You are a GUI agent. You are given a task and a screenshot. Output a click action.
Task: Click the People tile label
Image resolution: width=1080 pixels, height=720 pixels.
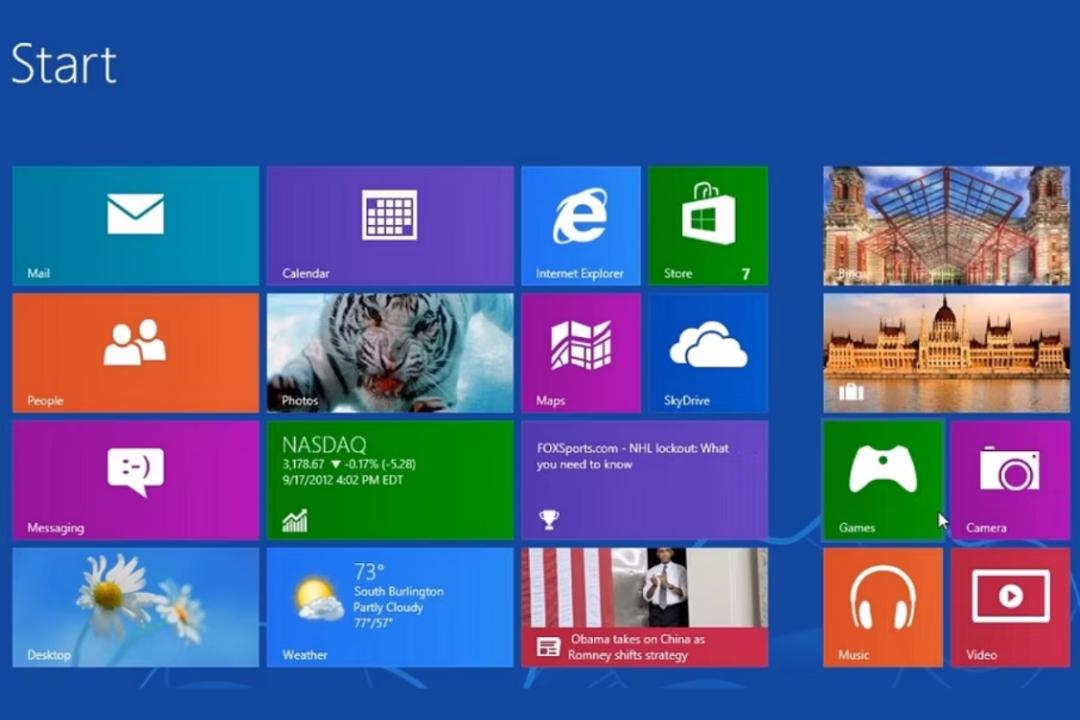tap(45, 400)
